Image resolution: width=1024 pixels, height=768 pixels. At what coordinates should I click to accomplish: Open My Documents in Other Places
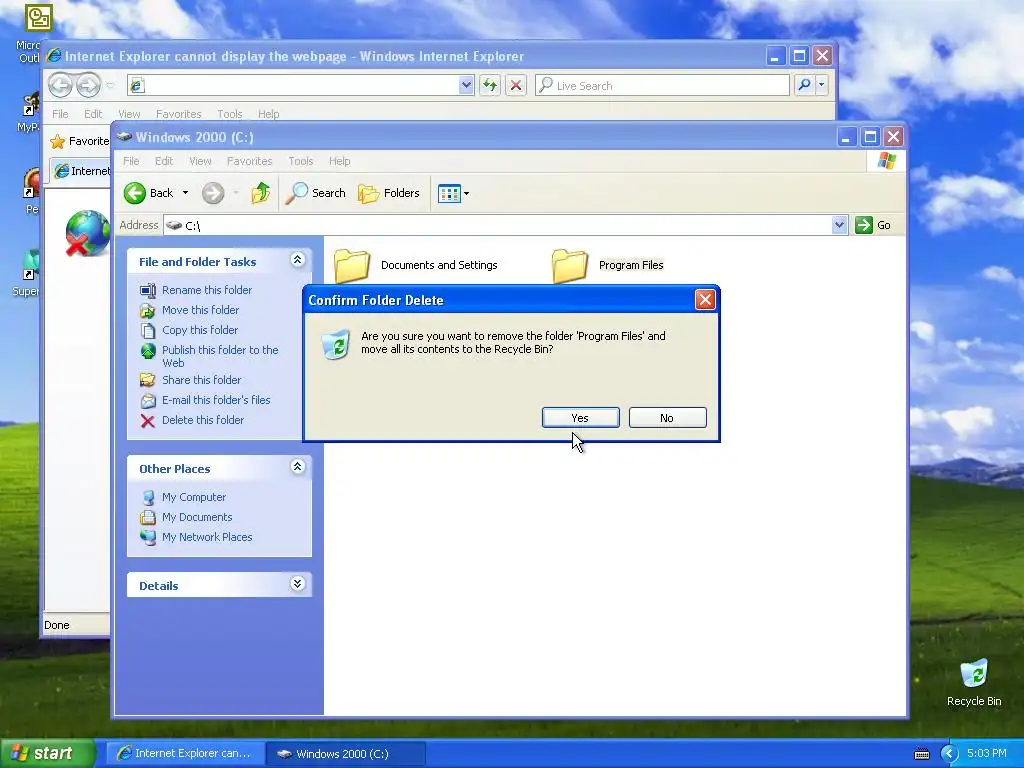coord(197,517)
